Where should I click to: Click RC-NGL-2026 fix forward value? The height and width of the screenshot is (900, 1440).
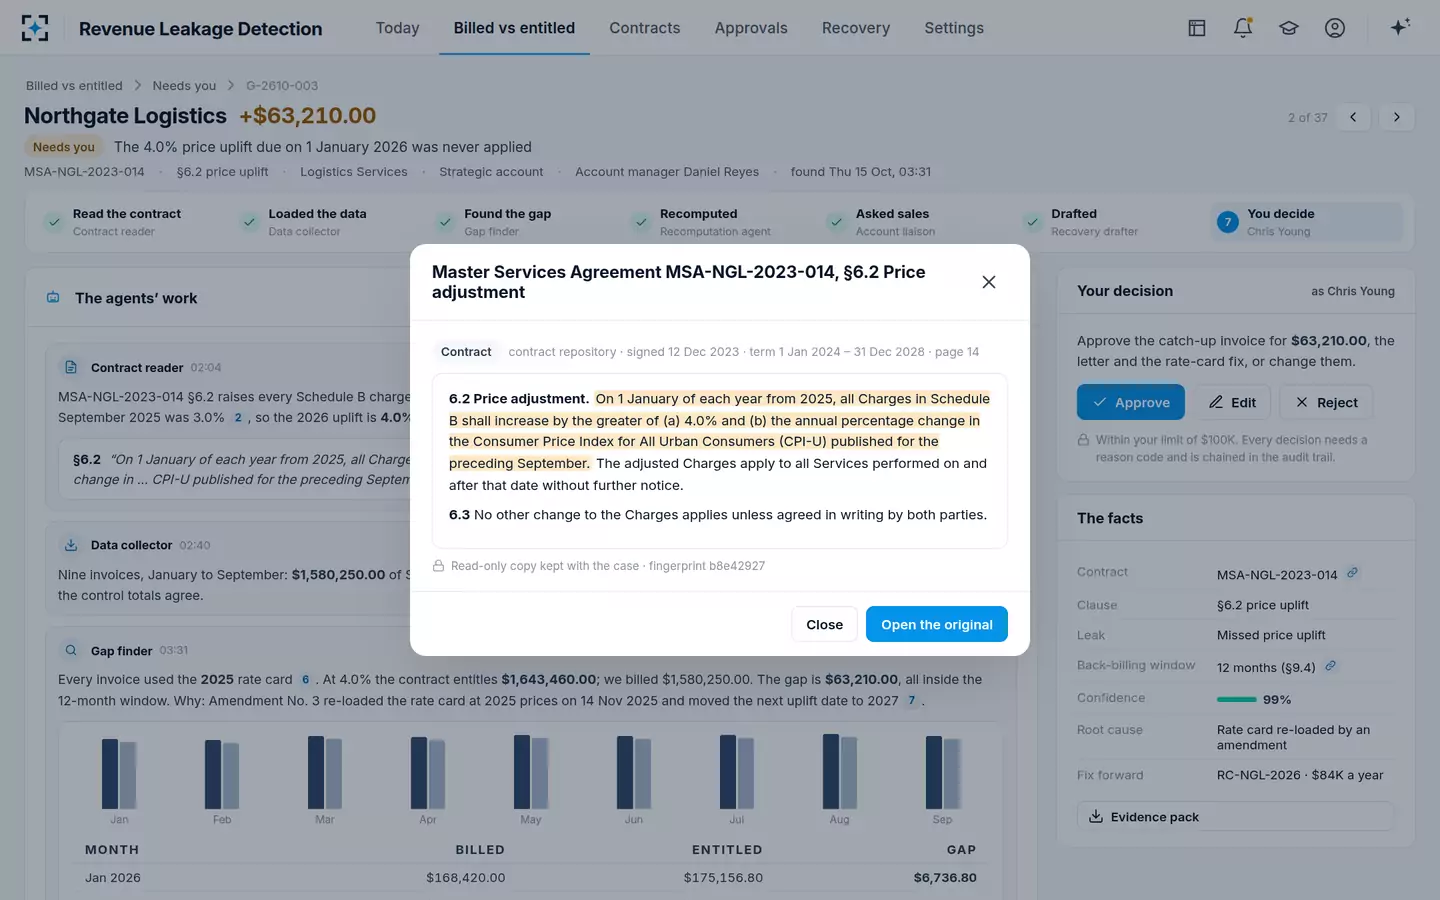pos(1300,775)
